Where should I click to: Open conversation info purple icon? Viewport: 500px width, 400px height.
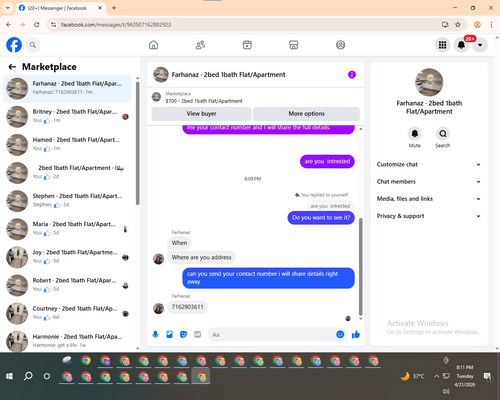coord(352,75)
